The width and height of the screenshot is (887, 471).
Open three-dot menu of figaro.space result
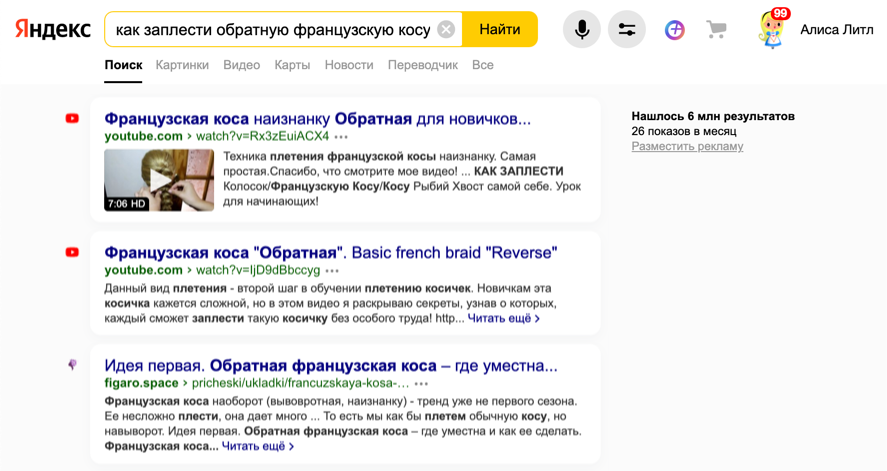pyautogui.click(x=422, y=384)
